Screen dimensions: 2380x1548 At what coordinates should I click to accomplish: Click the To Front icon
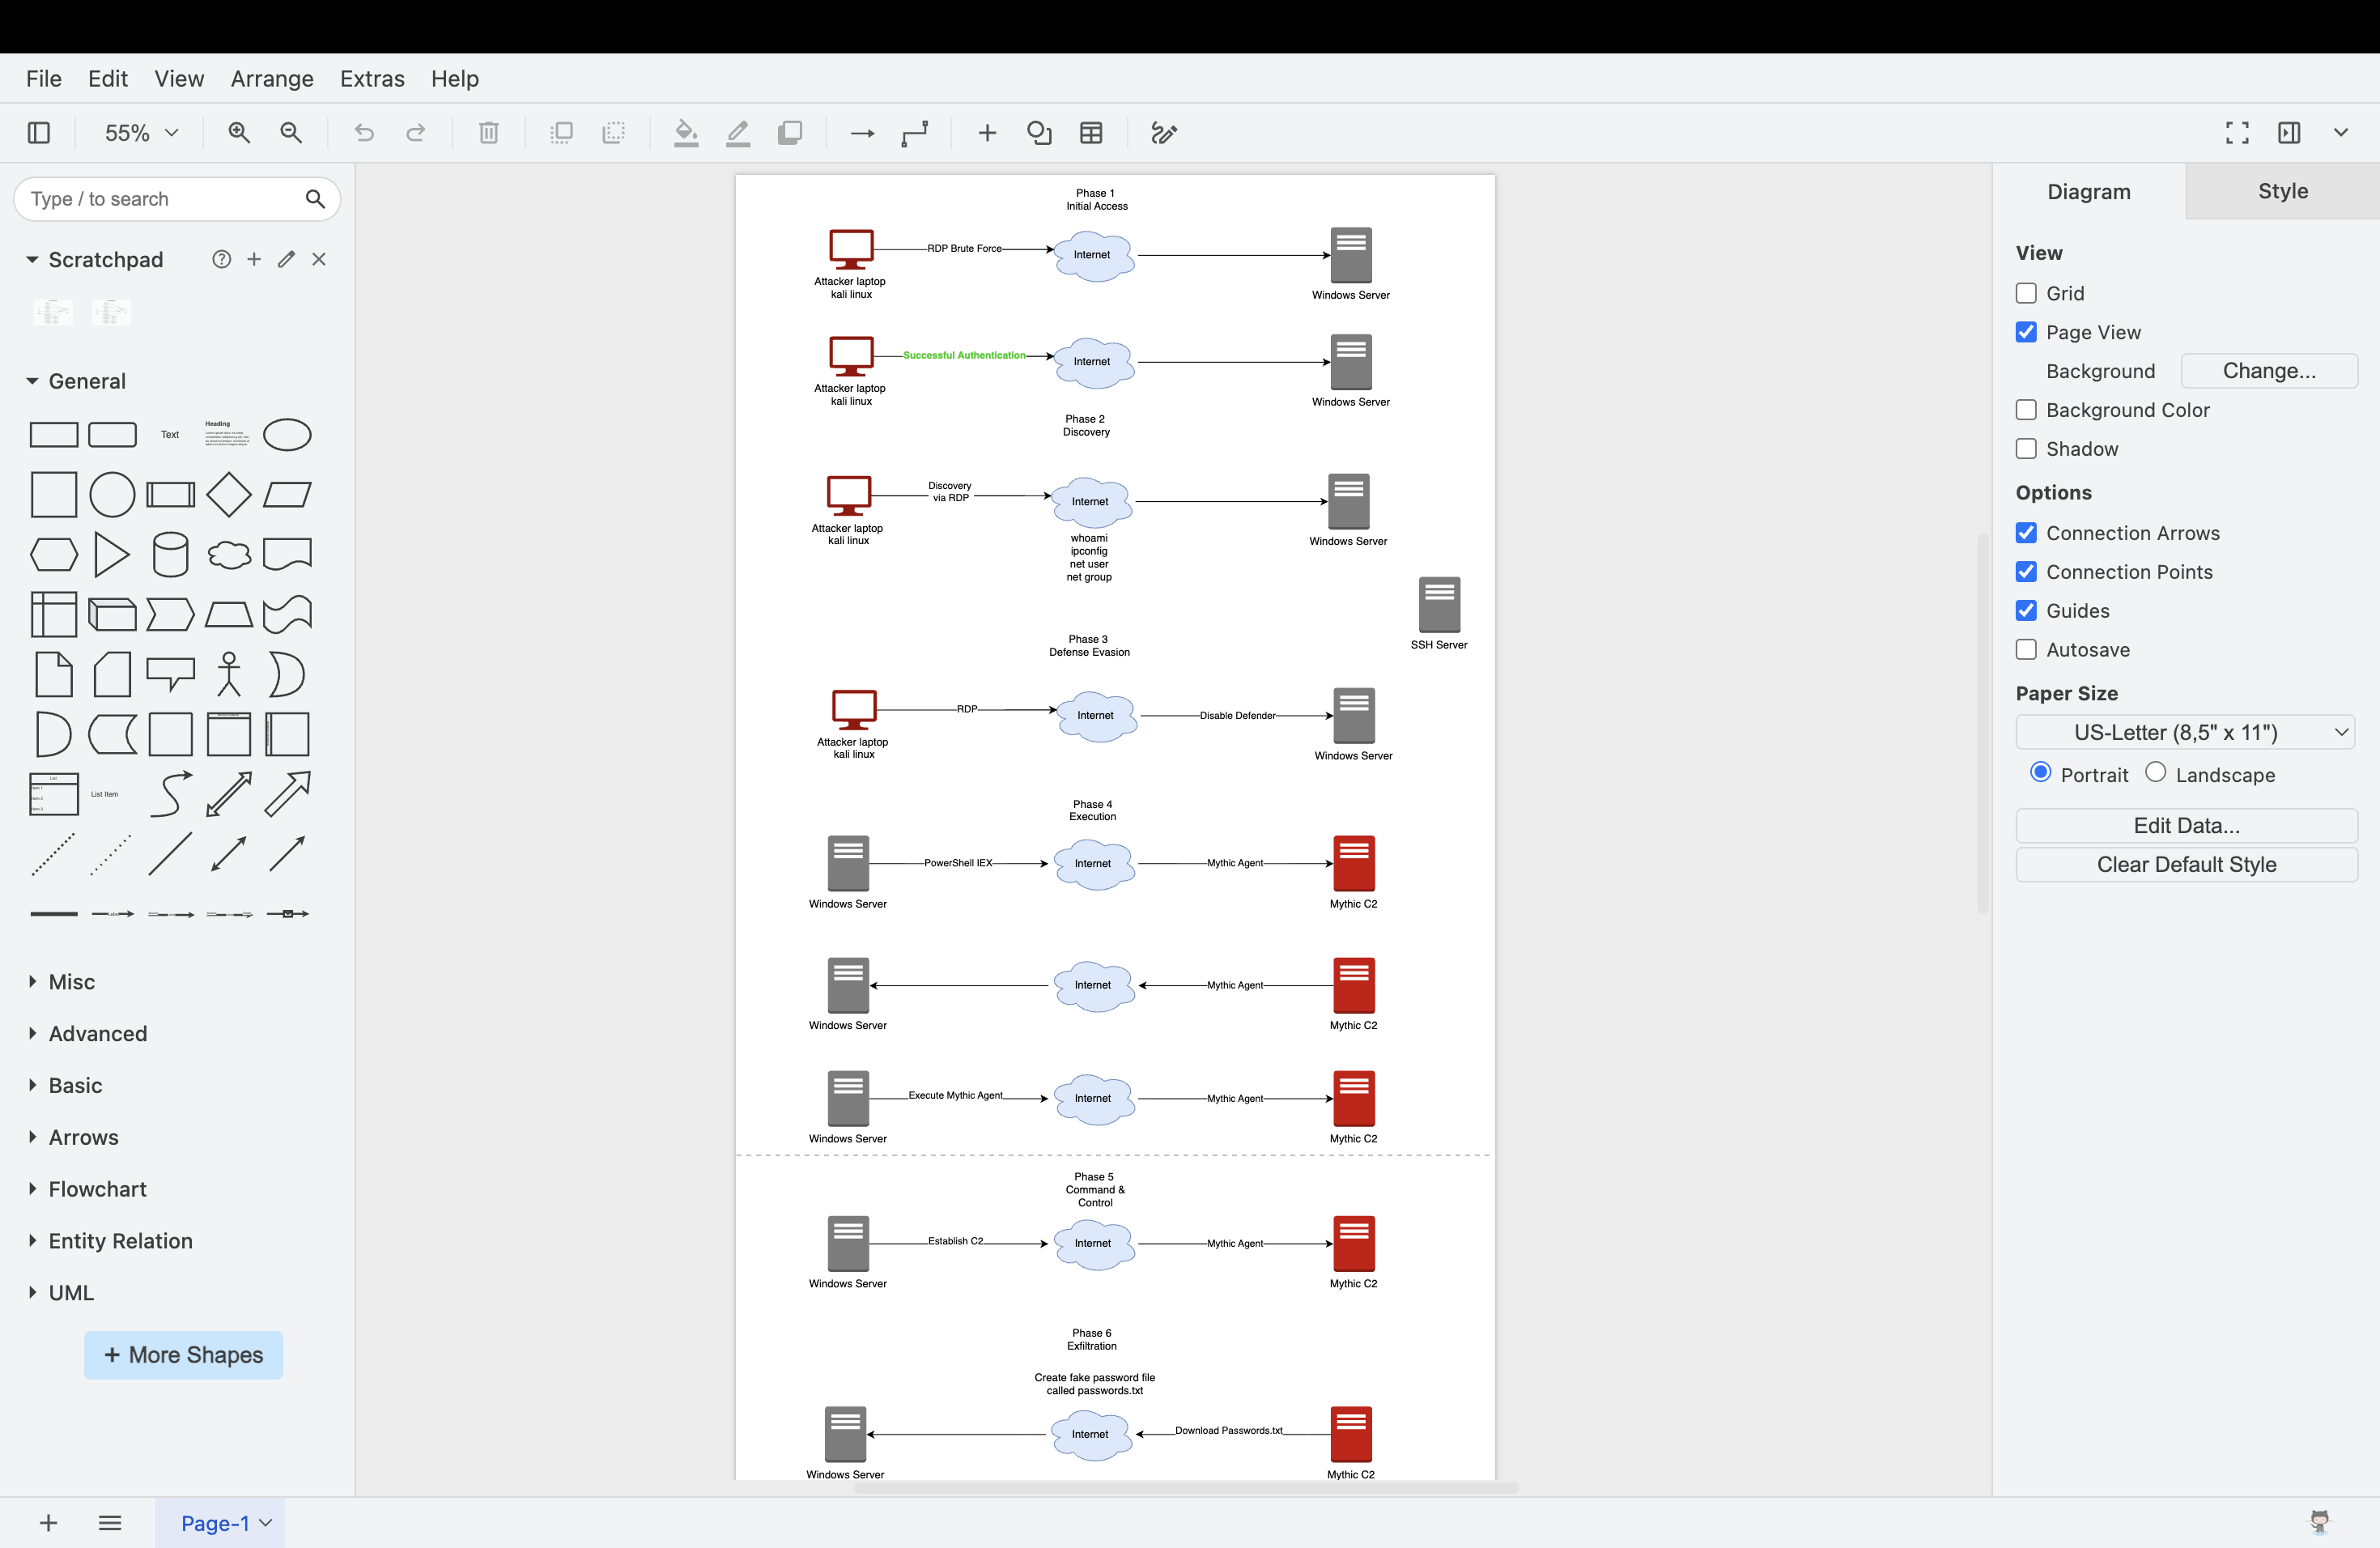[562, 133]
